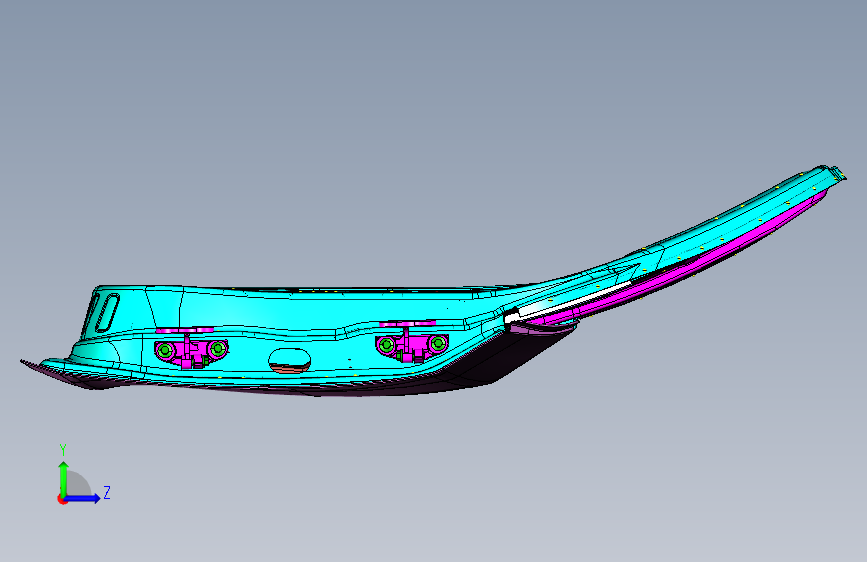Select the magenta bracket nearest the curved arm
Screen dimensions: 867x562
[411, 342]
